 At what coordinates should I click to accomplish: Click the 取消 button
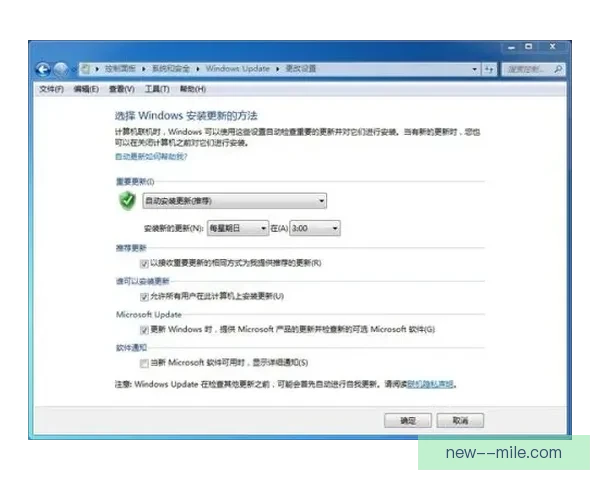coord(460,421)
